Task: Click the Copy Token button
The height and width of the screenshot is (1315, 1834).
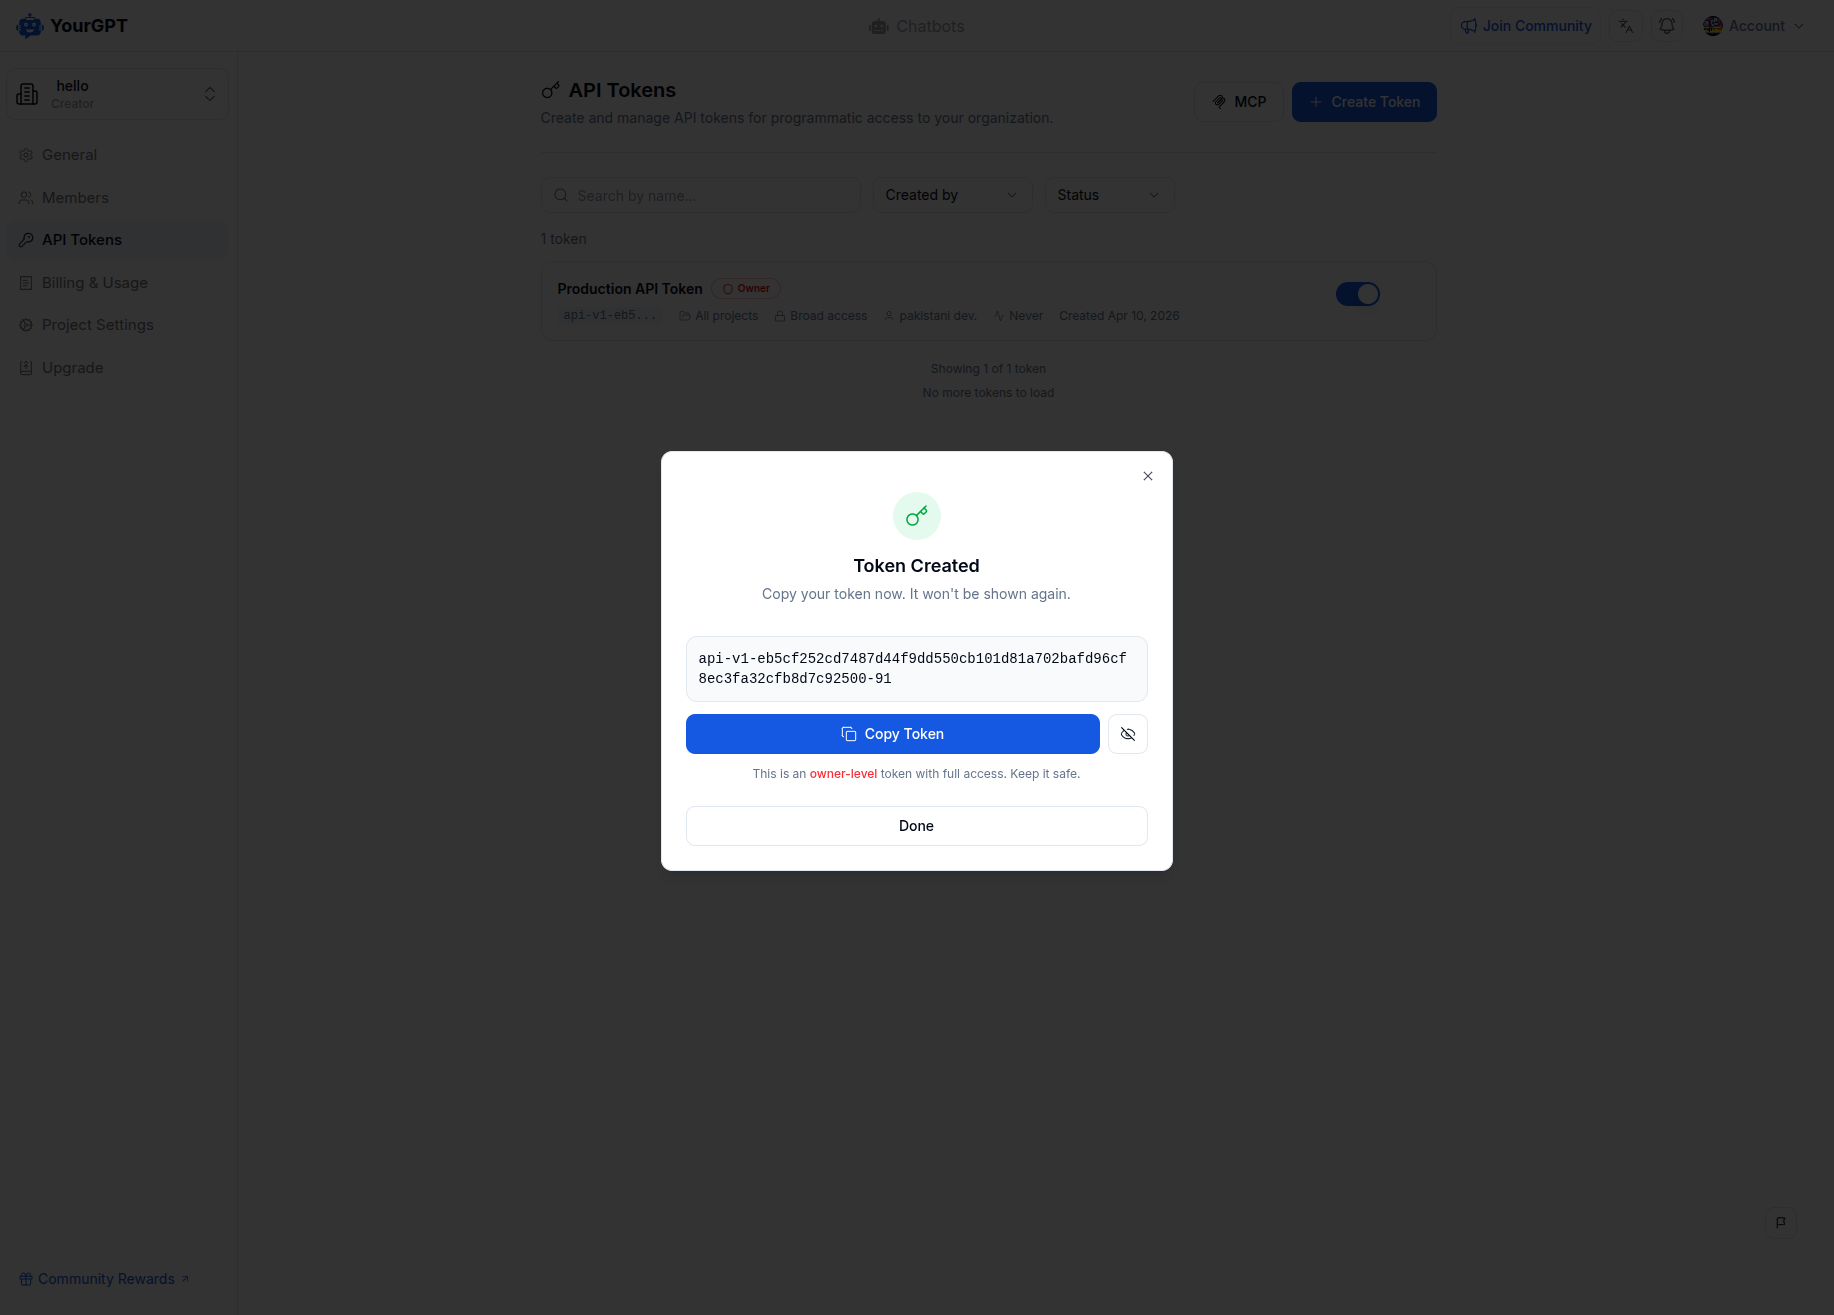Action: [x=893, y=734]
